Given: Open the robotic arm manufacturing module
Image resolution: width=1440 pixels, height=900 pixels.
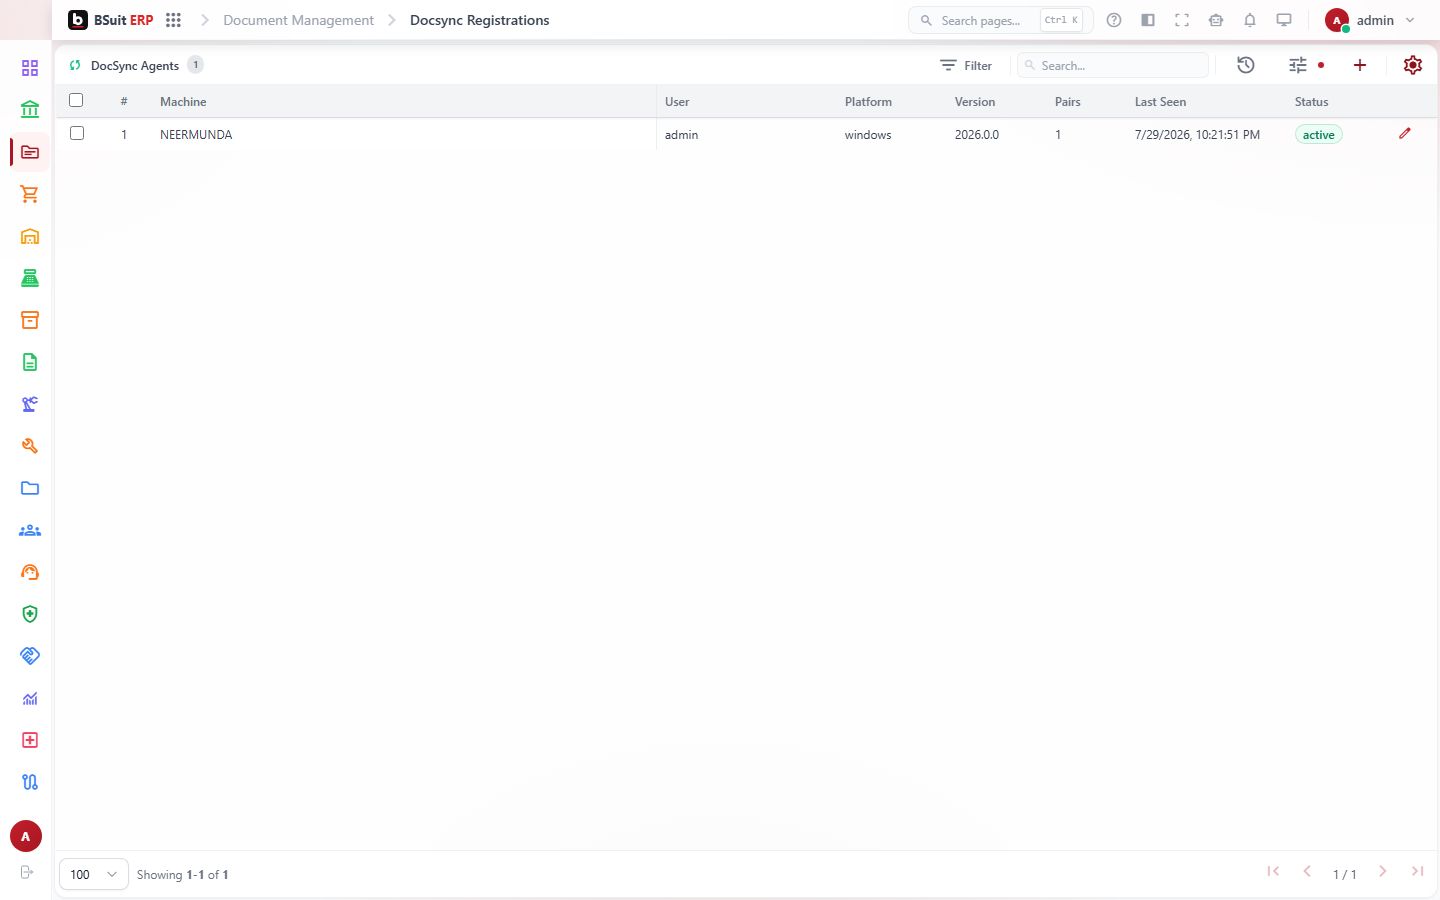Looking at the screenshot, I should point(30,404).
